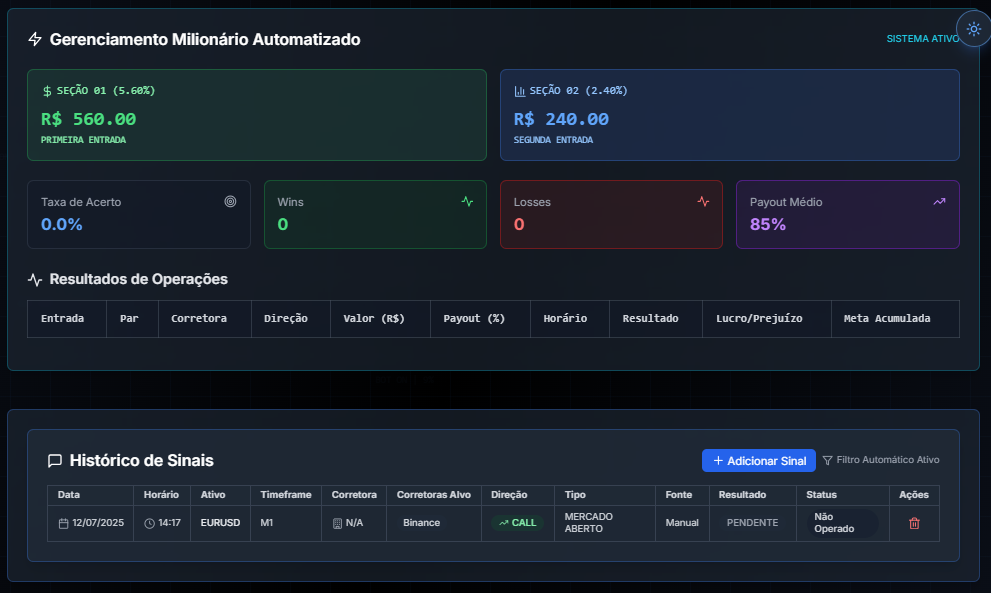Click the CALL direction badge
This screenshot has height=593, width=991.
[x=518, y=523]
